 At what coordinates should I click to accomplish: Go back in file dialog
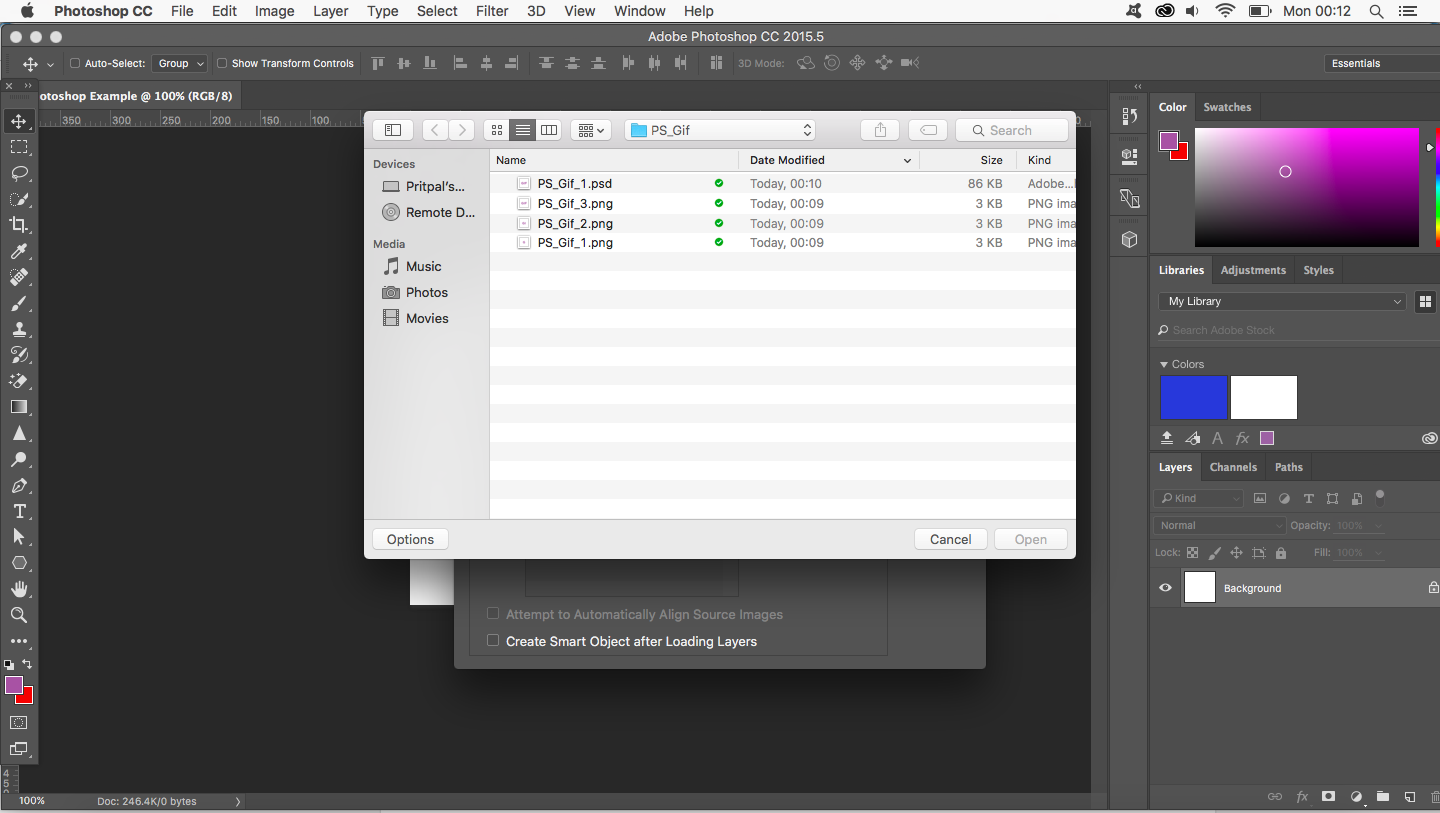point(435,130)
